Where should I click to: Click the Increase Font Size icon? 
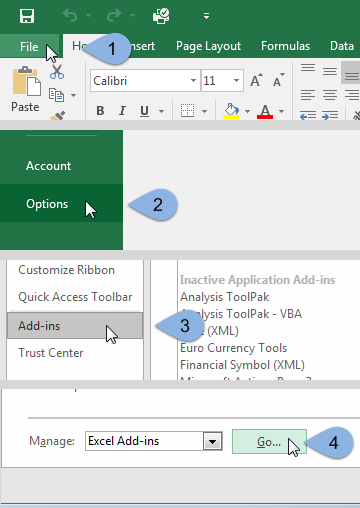[256, 80]
